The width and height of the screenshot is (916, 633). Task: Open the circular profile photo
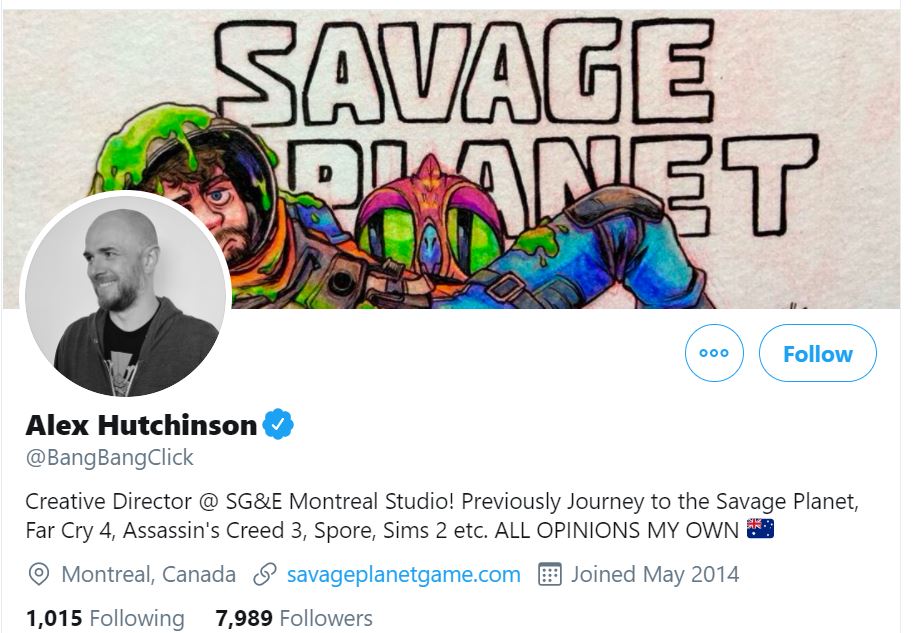[125, 296]
